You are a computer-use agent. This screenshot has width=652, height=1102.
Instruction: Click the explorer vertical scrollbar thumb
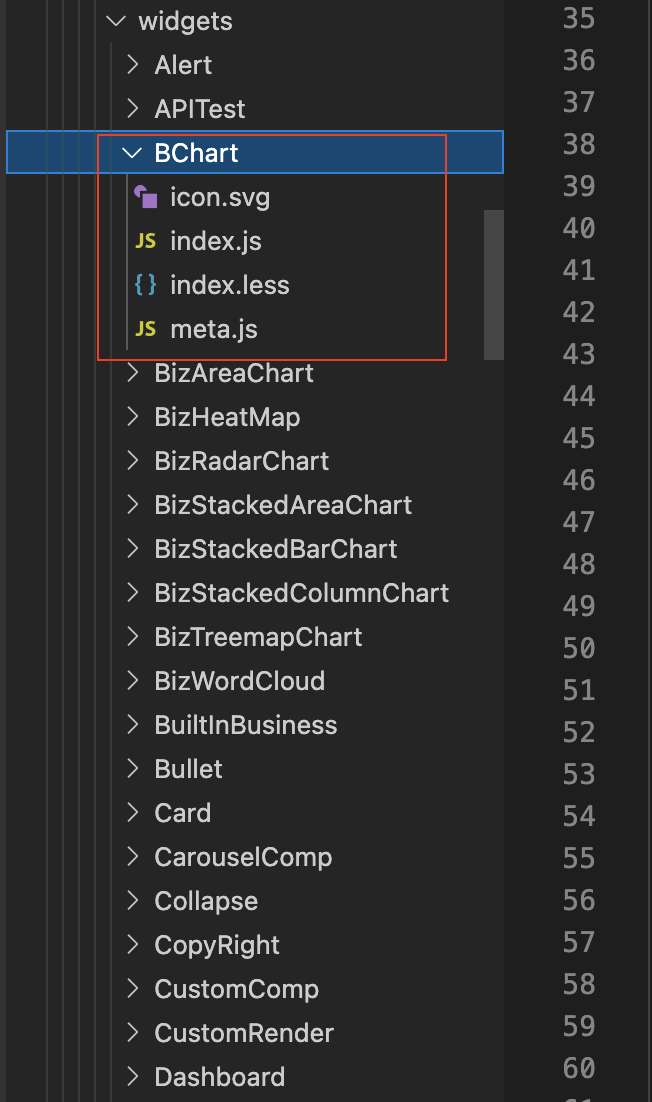[x=493, y=284]
